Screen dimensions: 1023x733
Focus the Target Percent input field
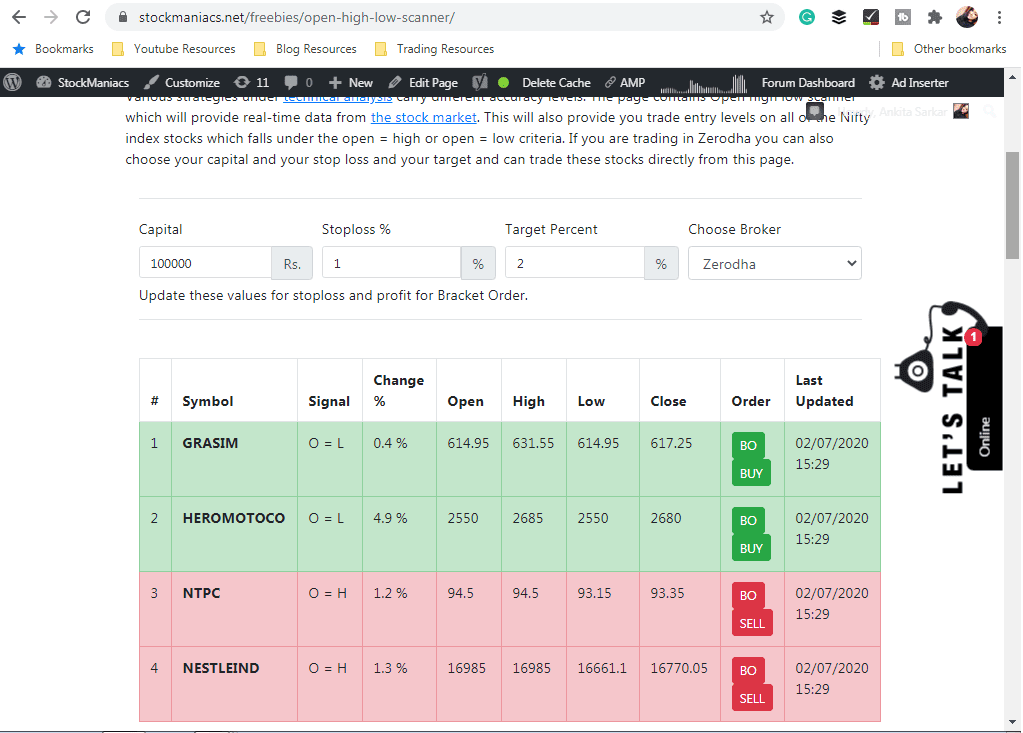[x=575, y=263]
